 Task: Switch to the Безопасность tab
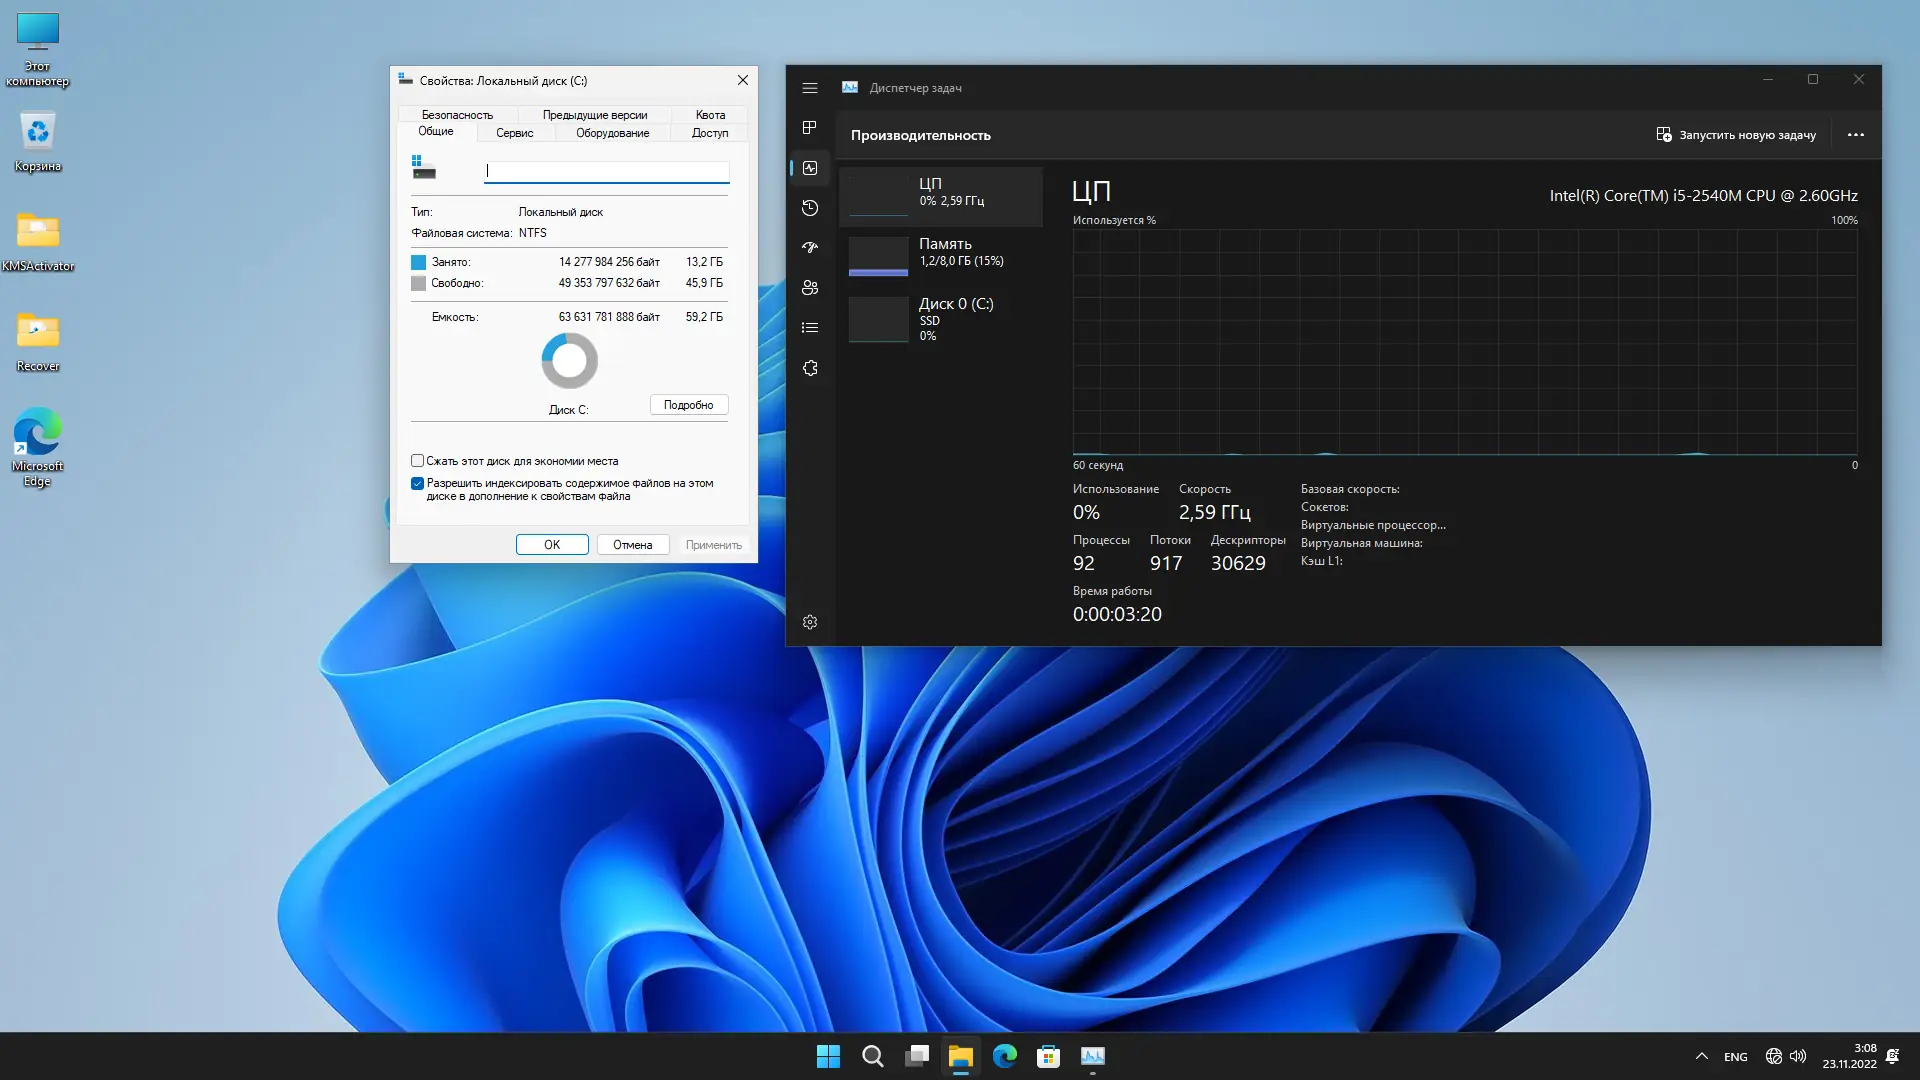(x=457, y=114)
